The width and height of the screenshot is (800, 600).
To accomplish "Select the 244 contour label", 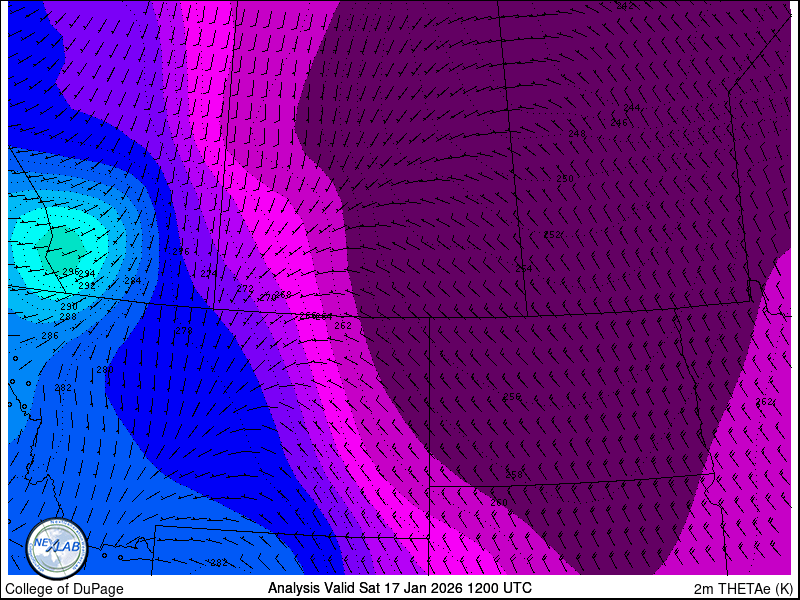I will [632, 108].
